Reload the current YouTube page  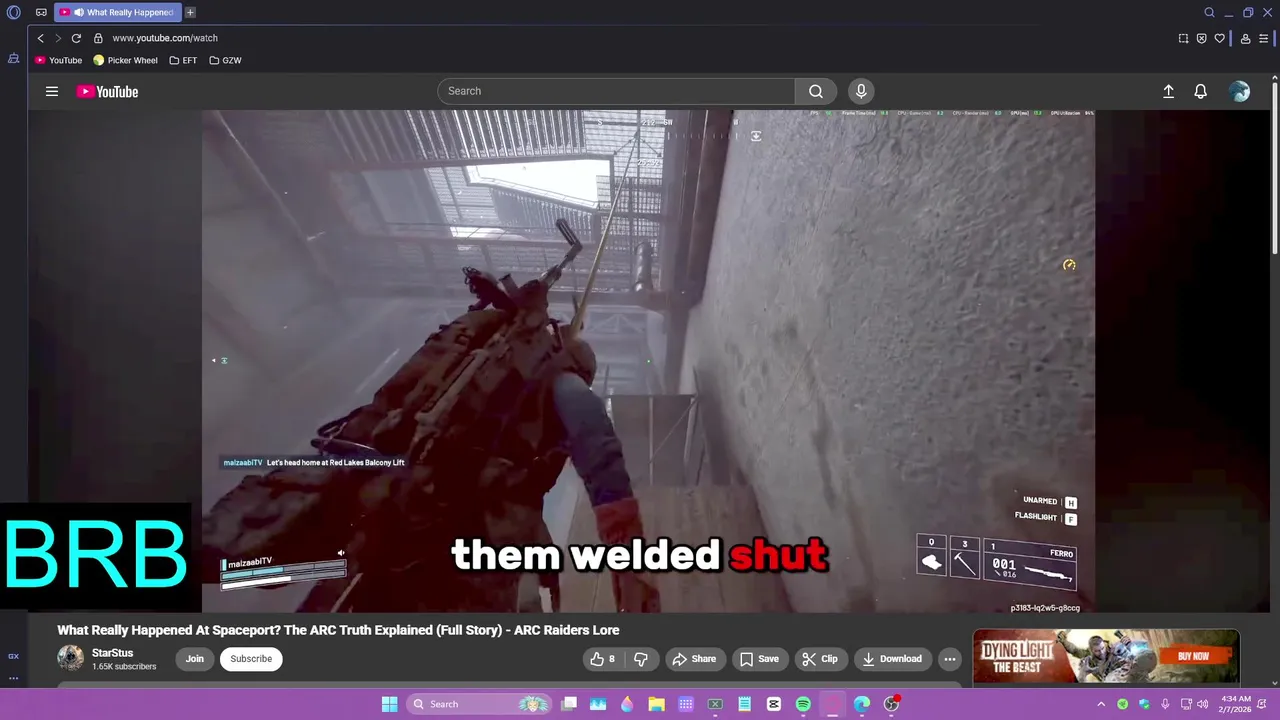tap(76, 38)
